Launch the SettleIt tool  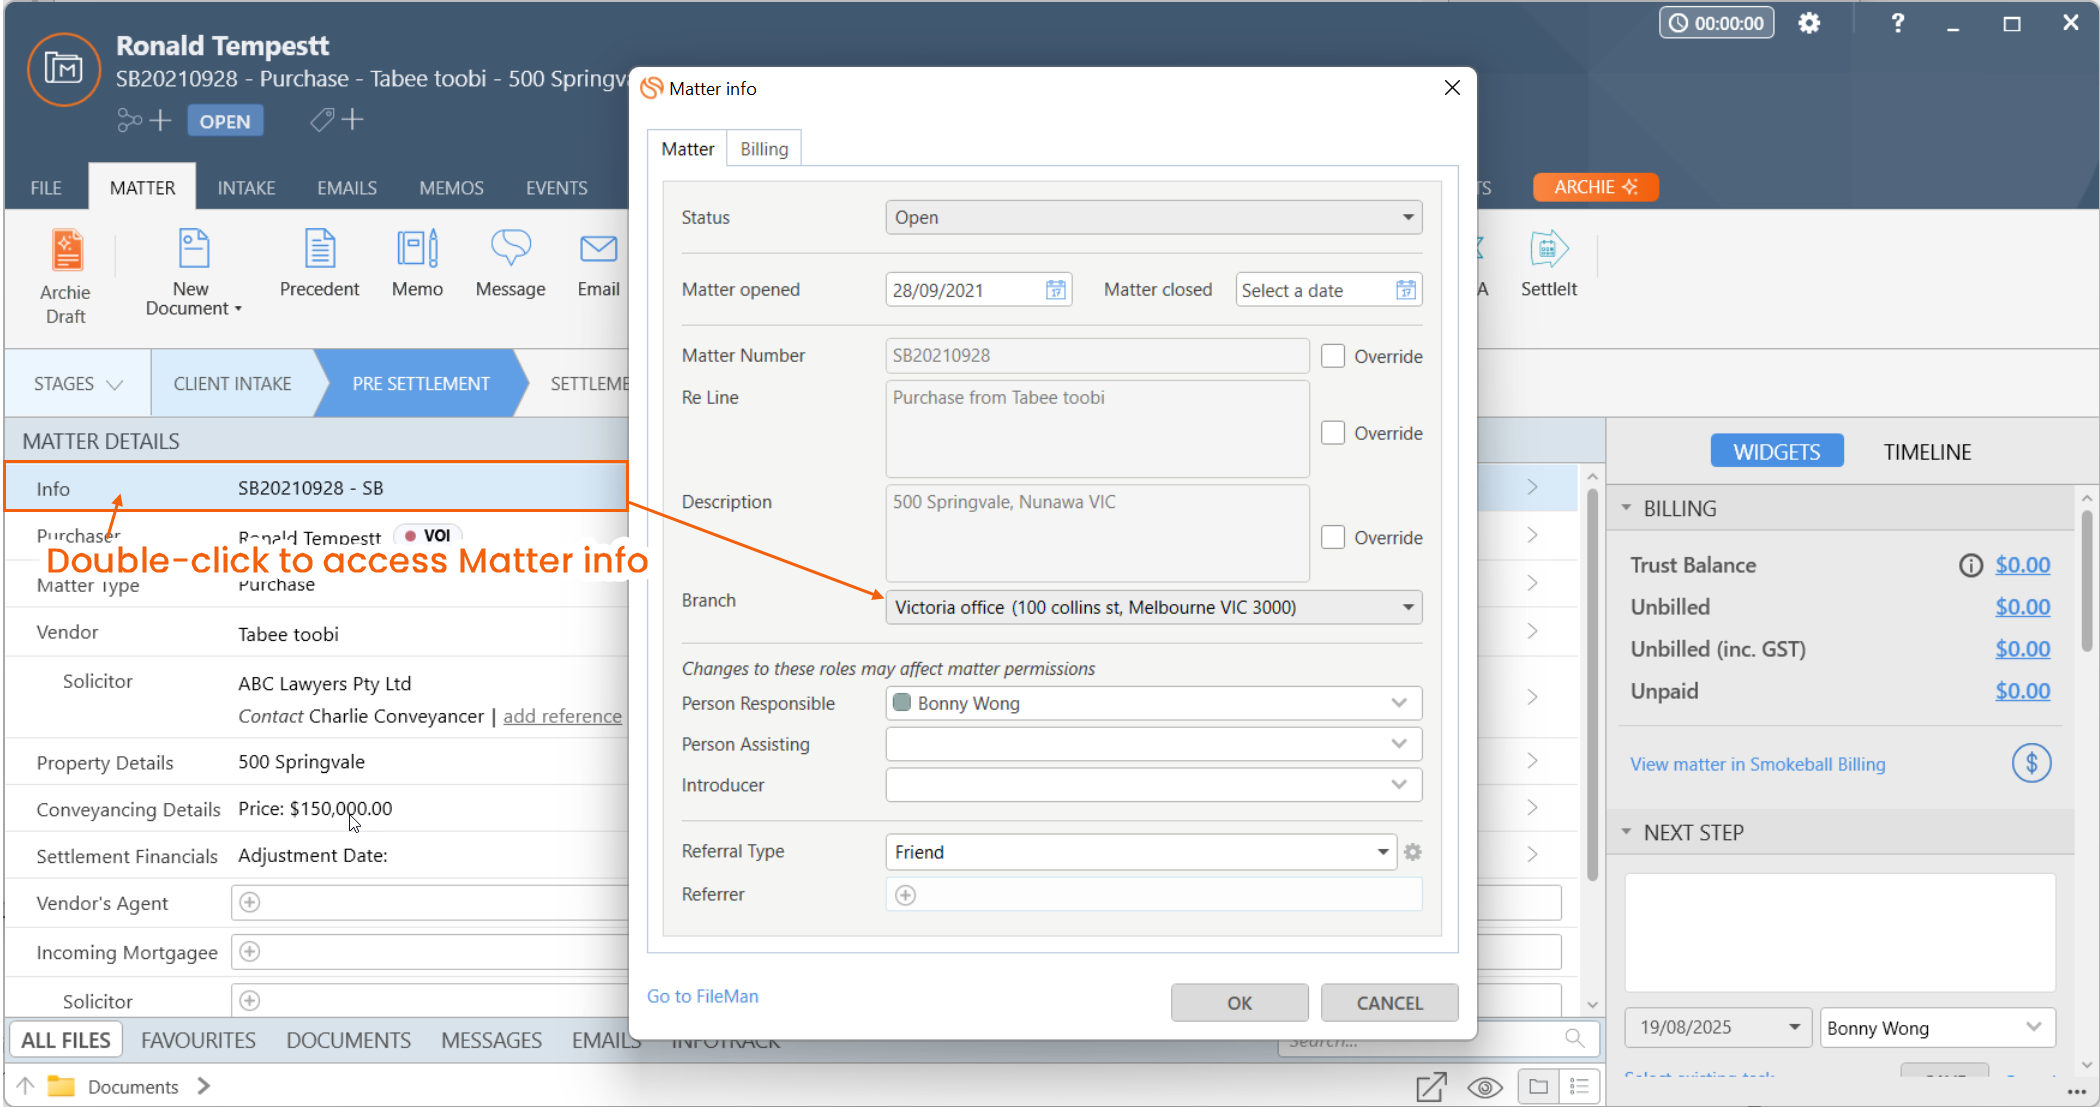(x=1548, y=265)
